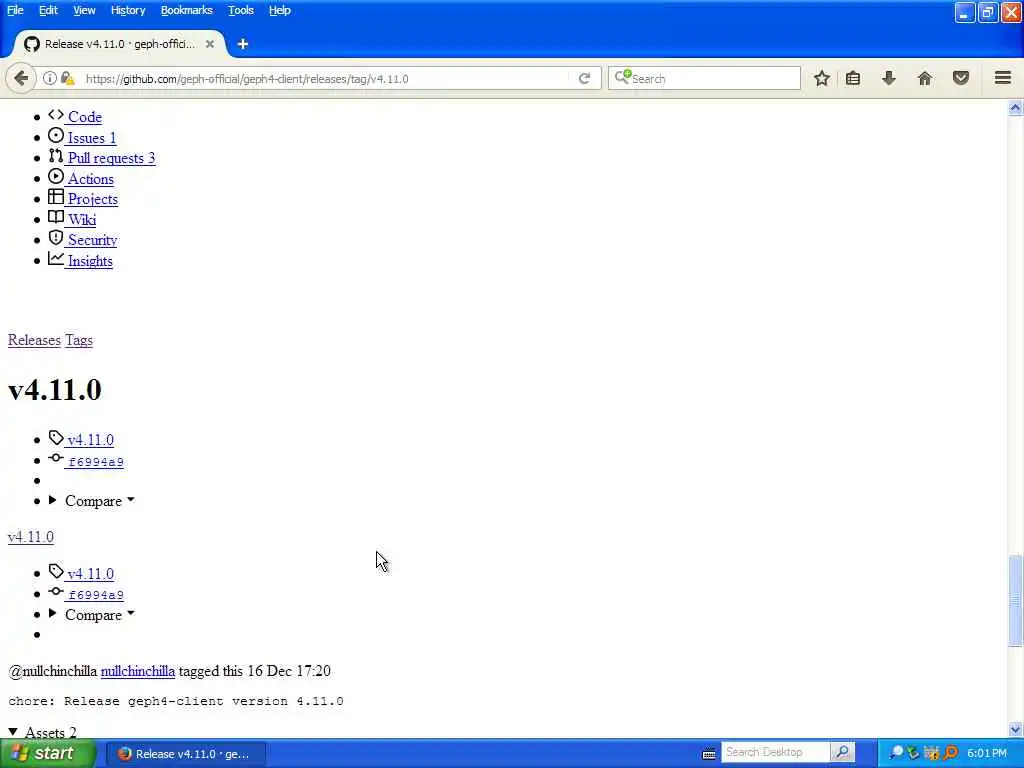Click the search engine magnifier icon

(x=622, y=77)
